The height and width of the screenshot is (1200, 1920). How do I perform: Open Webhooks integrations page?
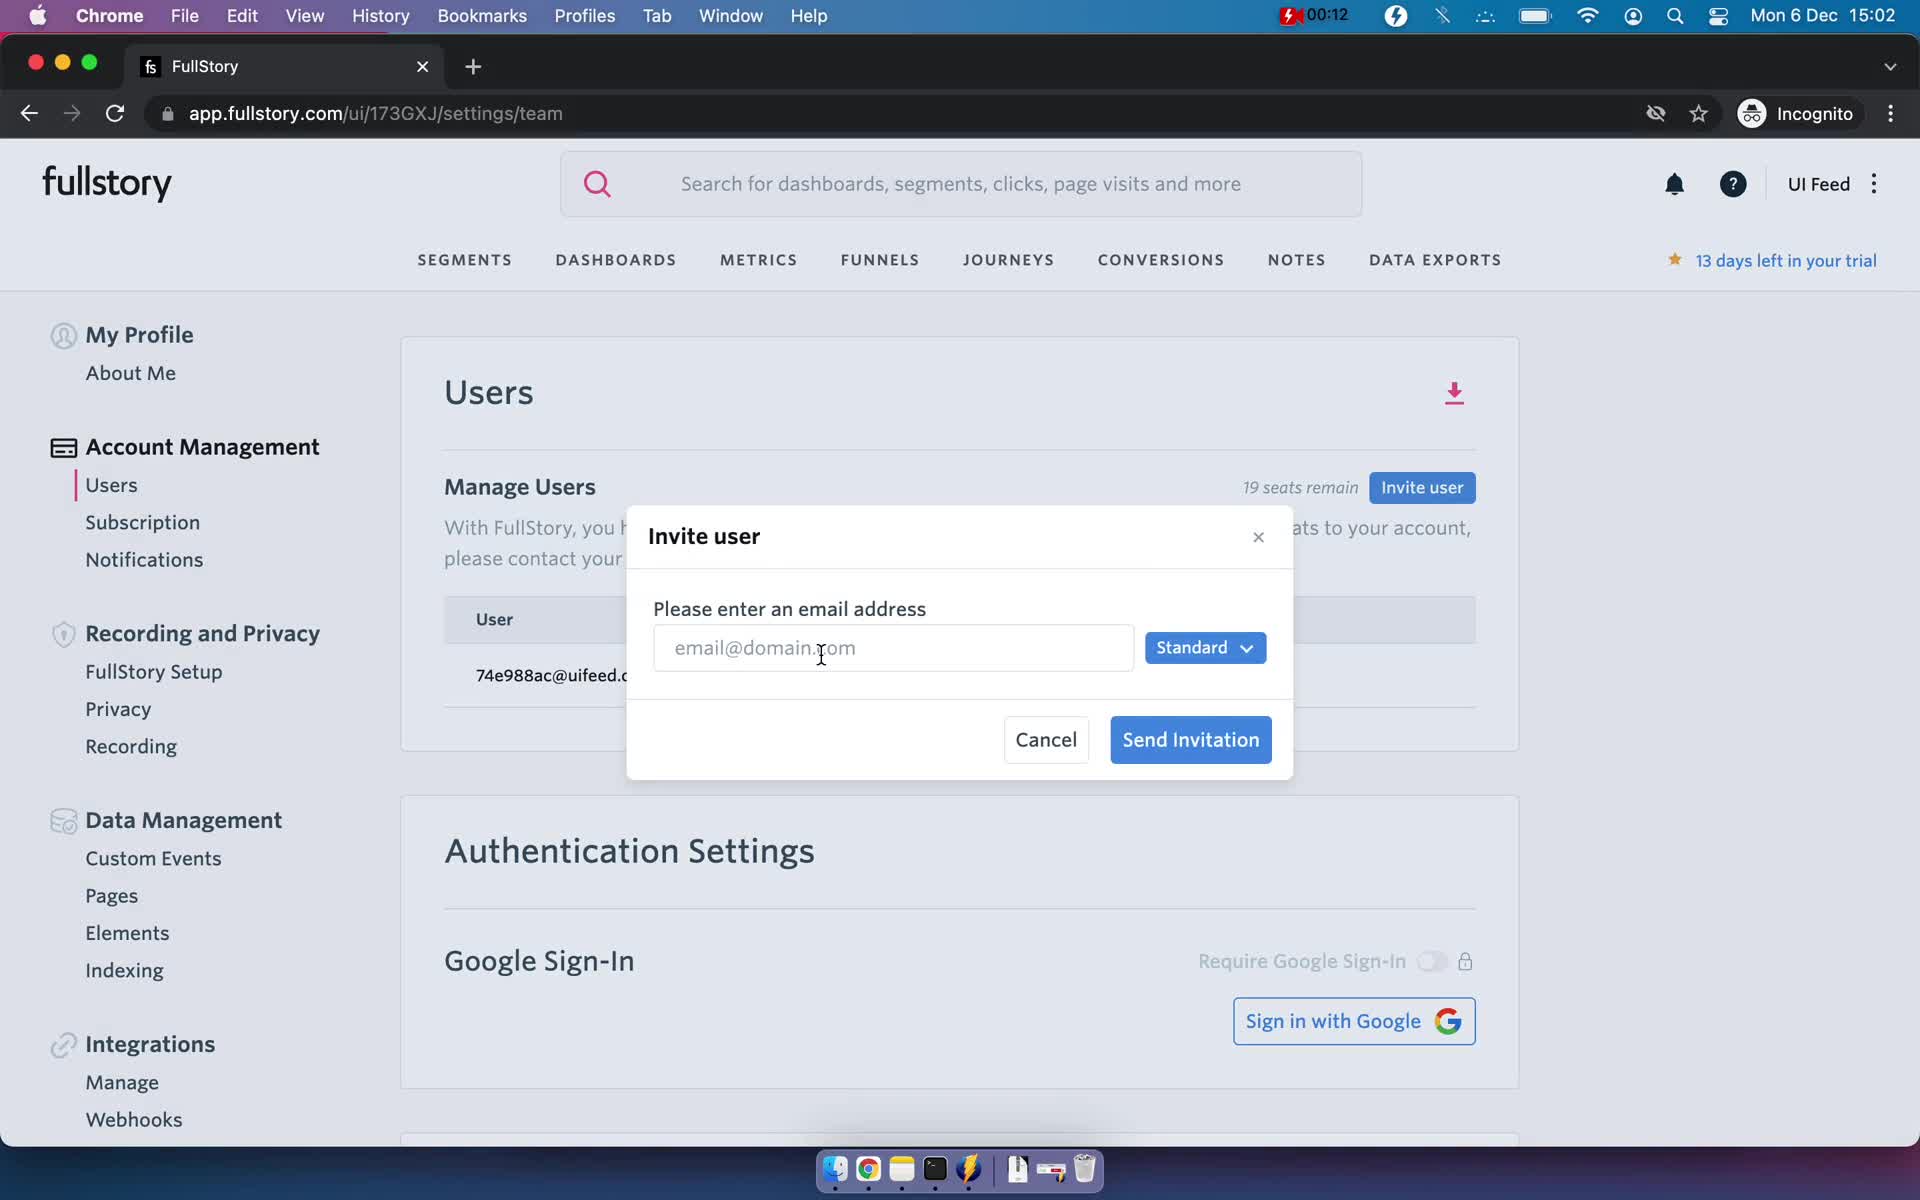click(x=134, y=1120)
